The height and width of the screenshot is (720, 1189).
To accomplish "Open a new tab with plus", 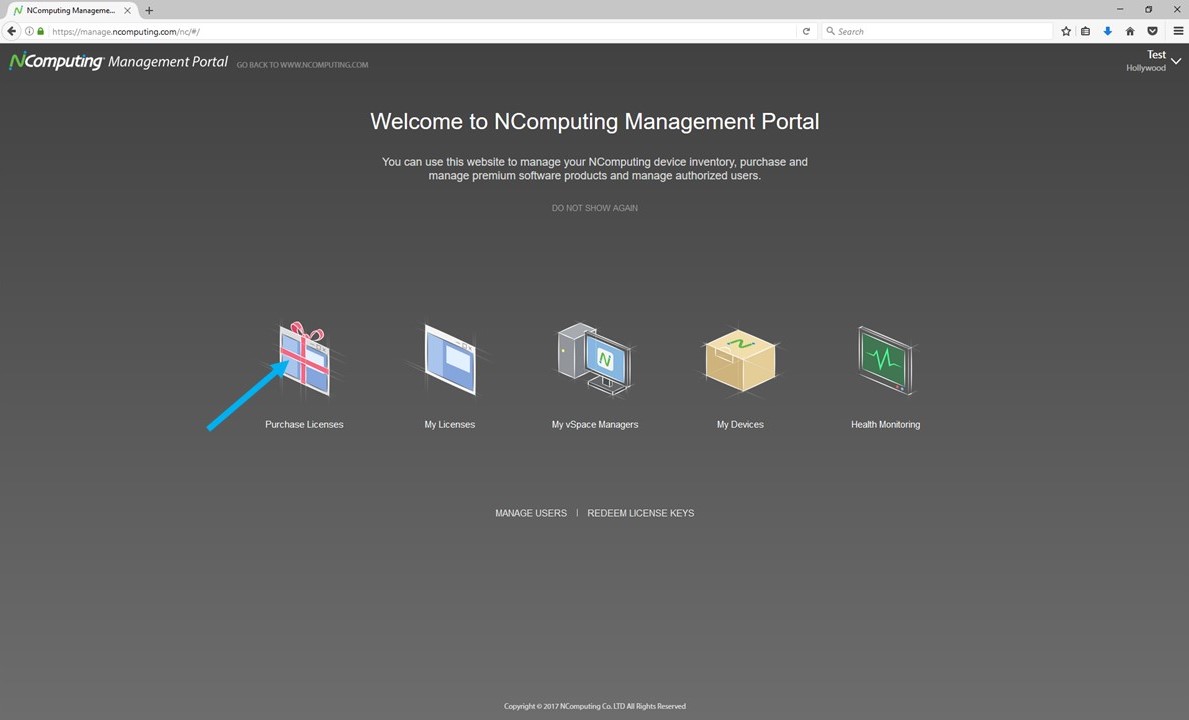I will [149, 11].
